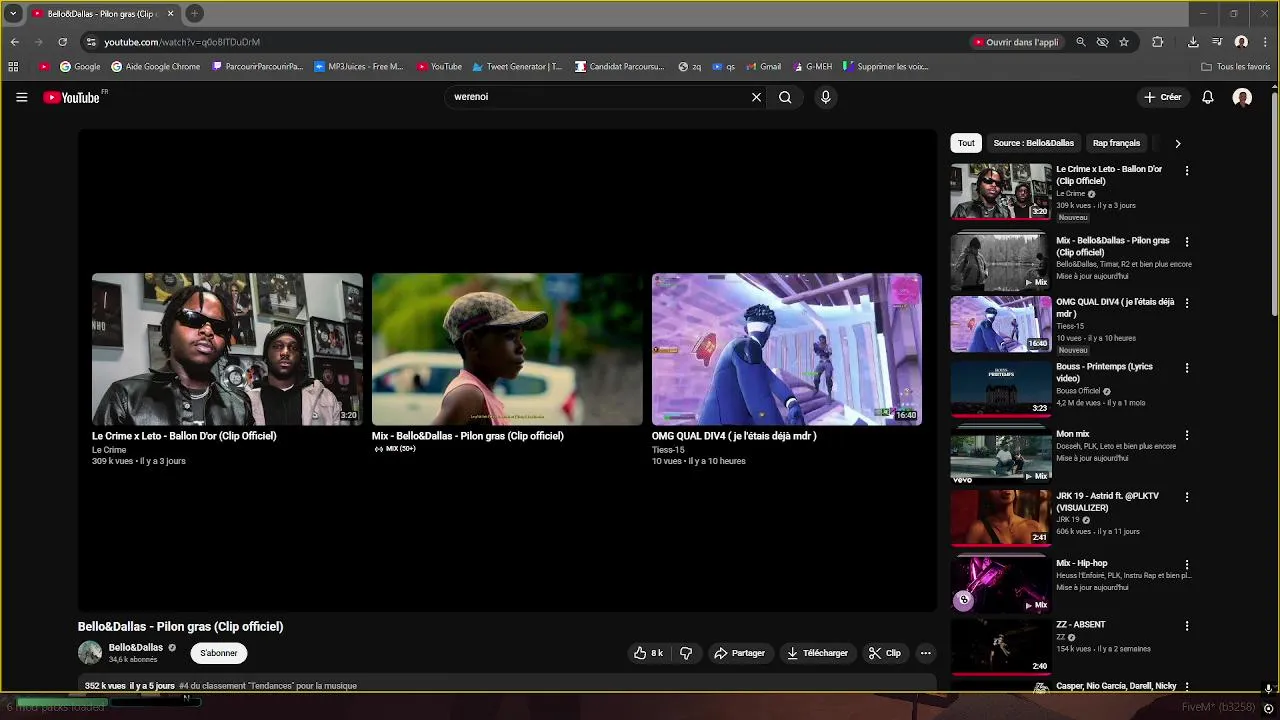1280x720 pixels.
Task: Open the tab search dropdown arrow
Action: [x=13, y=14]
